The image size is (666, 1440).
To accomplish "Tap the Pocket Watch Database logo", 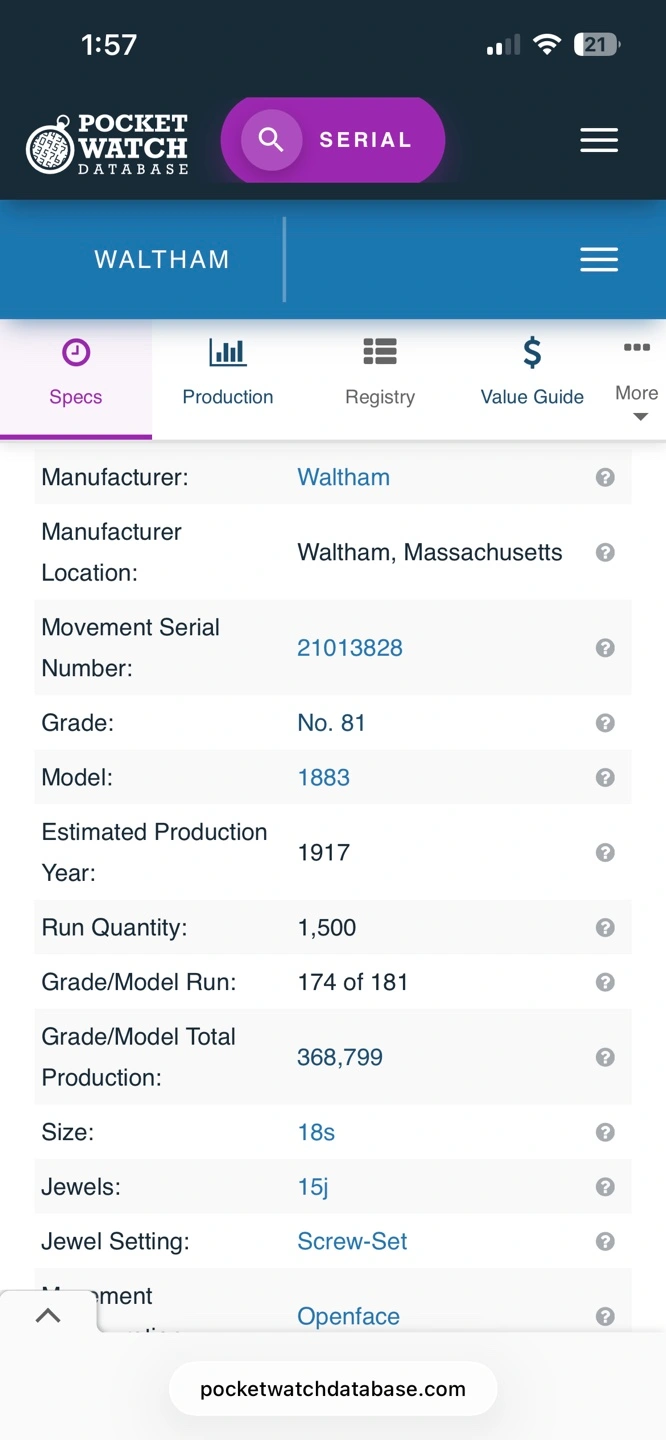I will [107, 144].
